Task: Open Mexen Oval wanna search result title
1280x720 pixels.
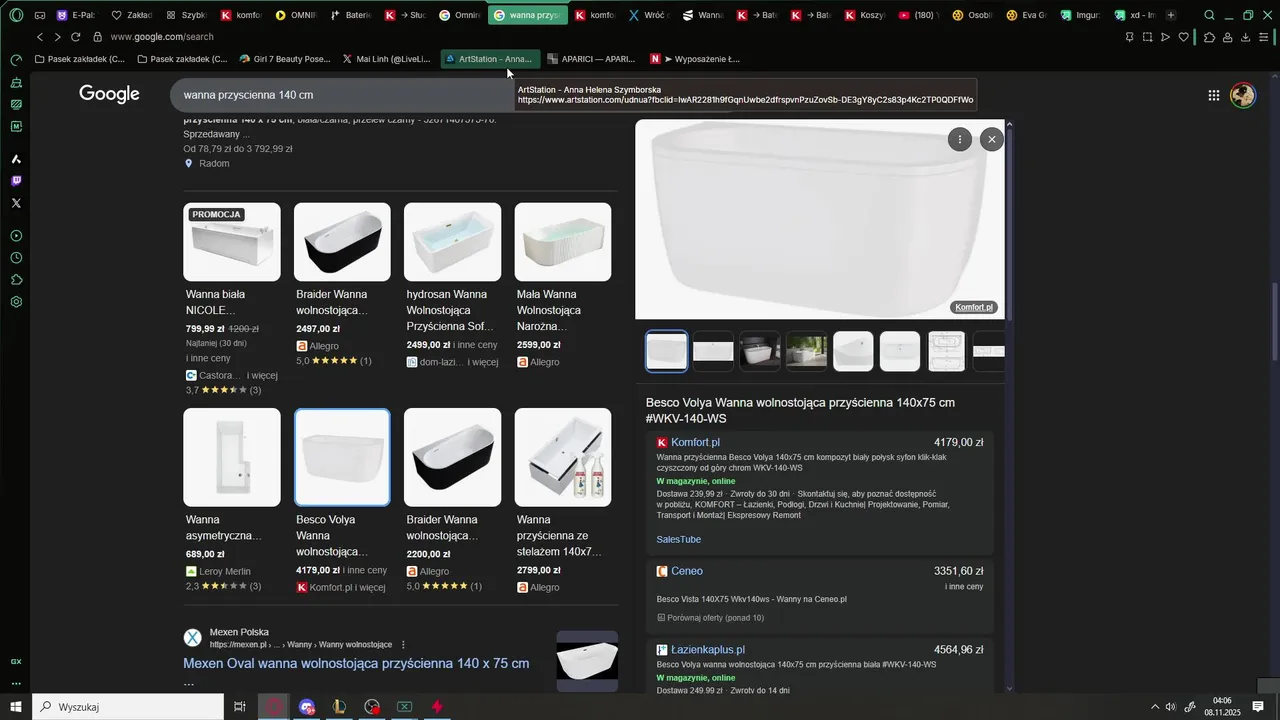Action: coord(356,663)
